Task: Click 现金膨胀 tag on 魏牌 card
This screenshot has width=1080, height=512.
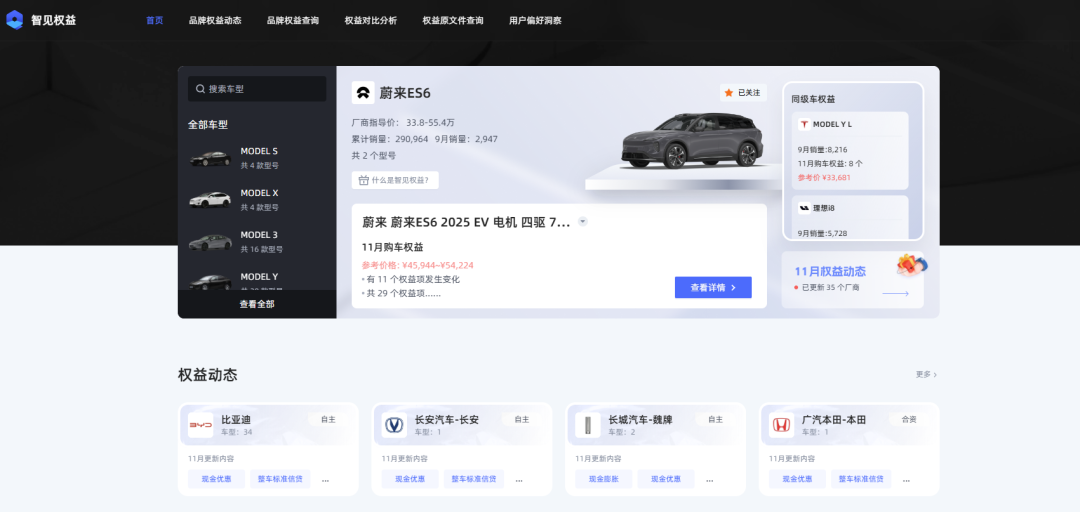Action: tap(603, 479)
